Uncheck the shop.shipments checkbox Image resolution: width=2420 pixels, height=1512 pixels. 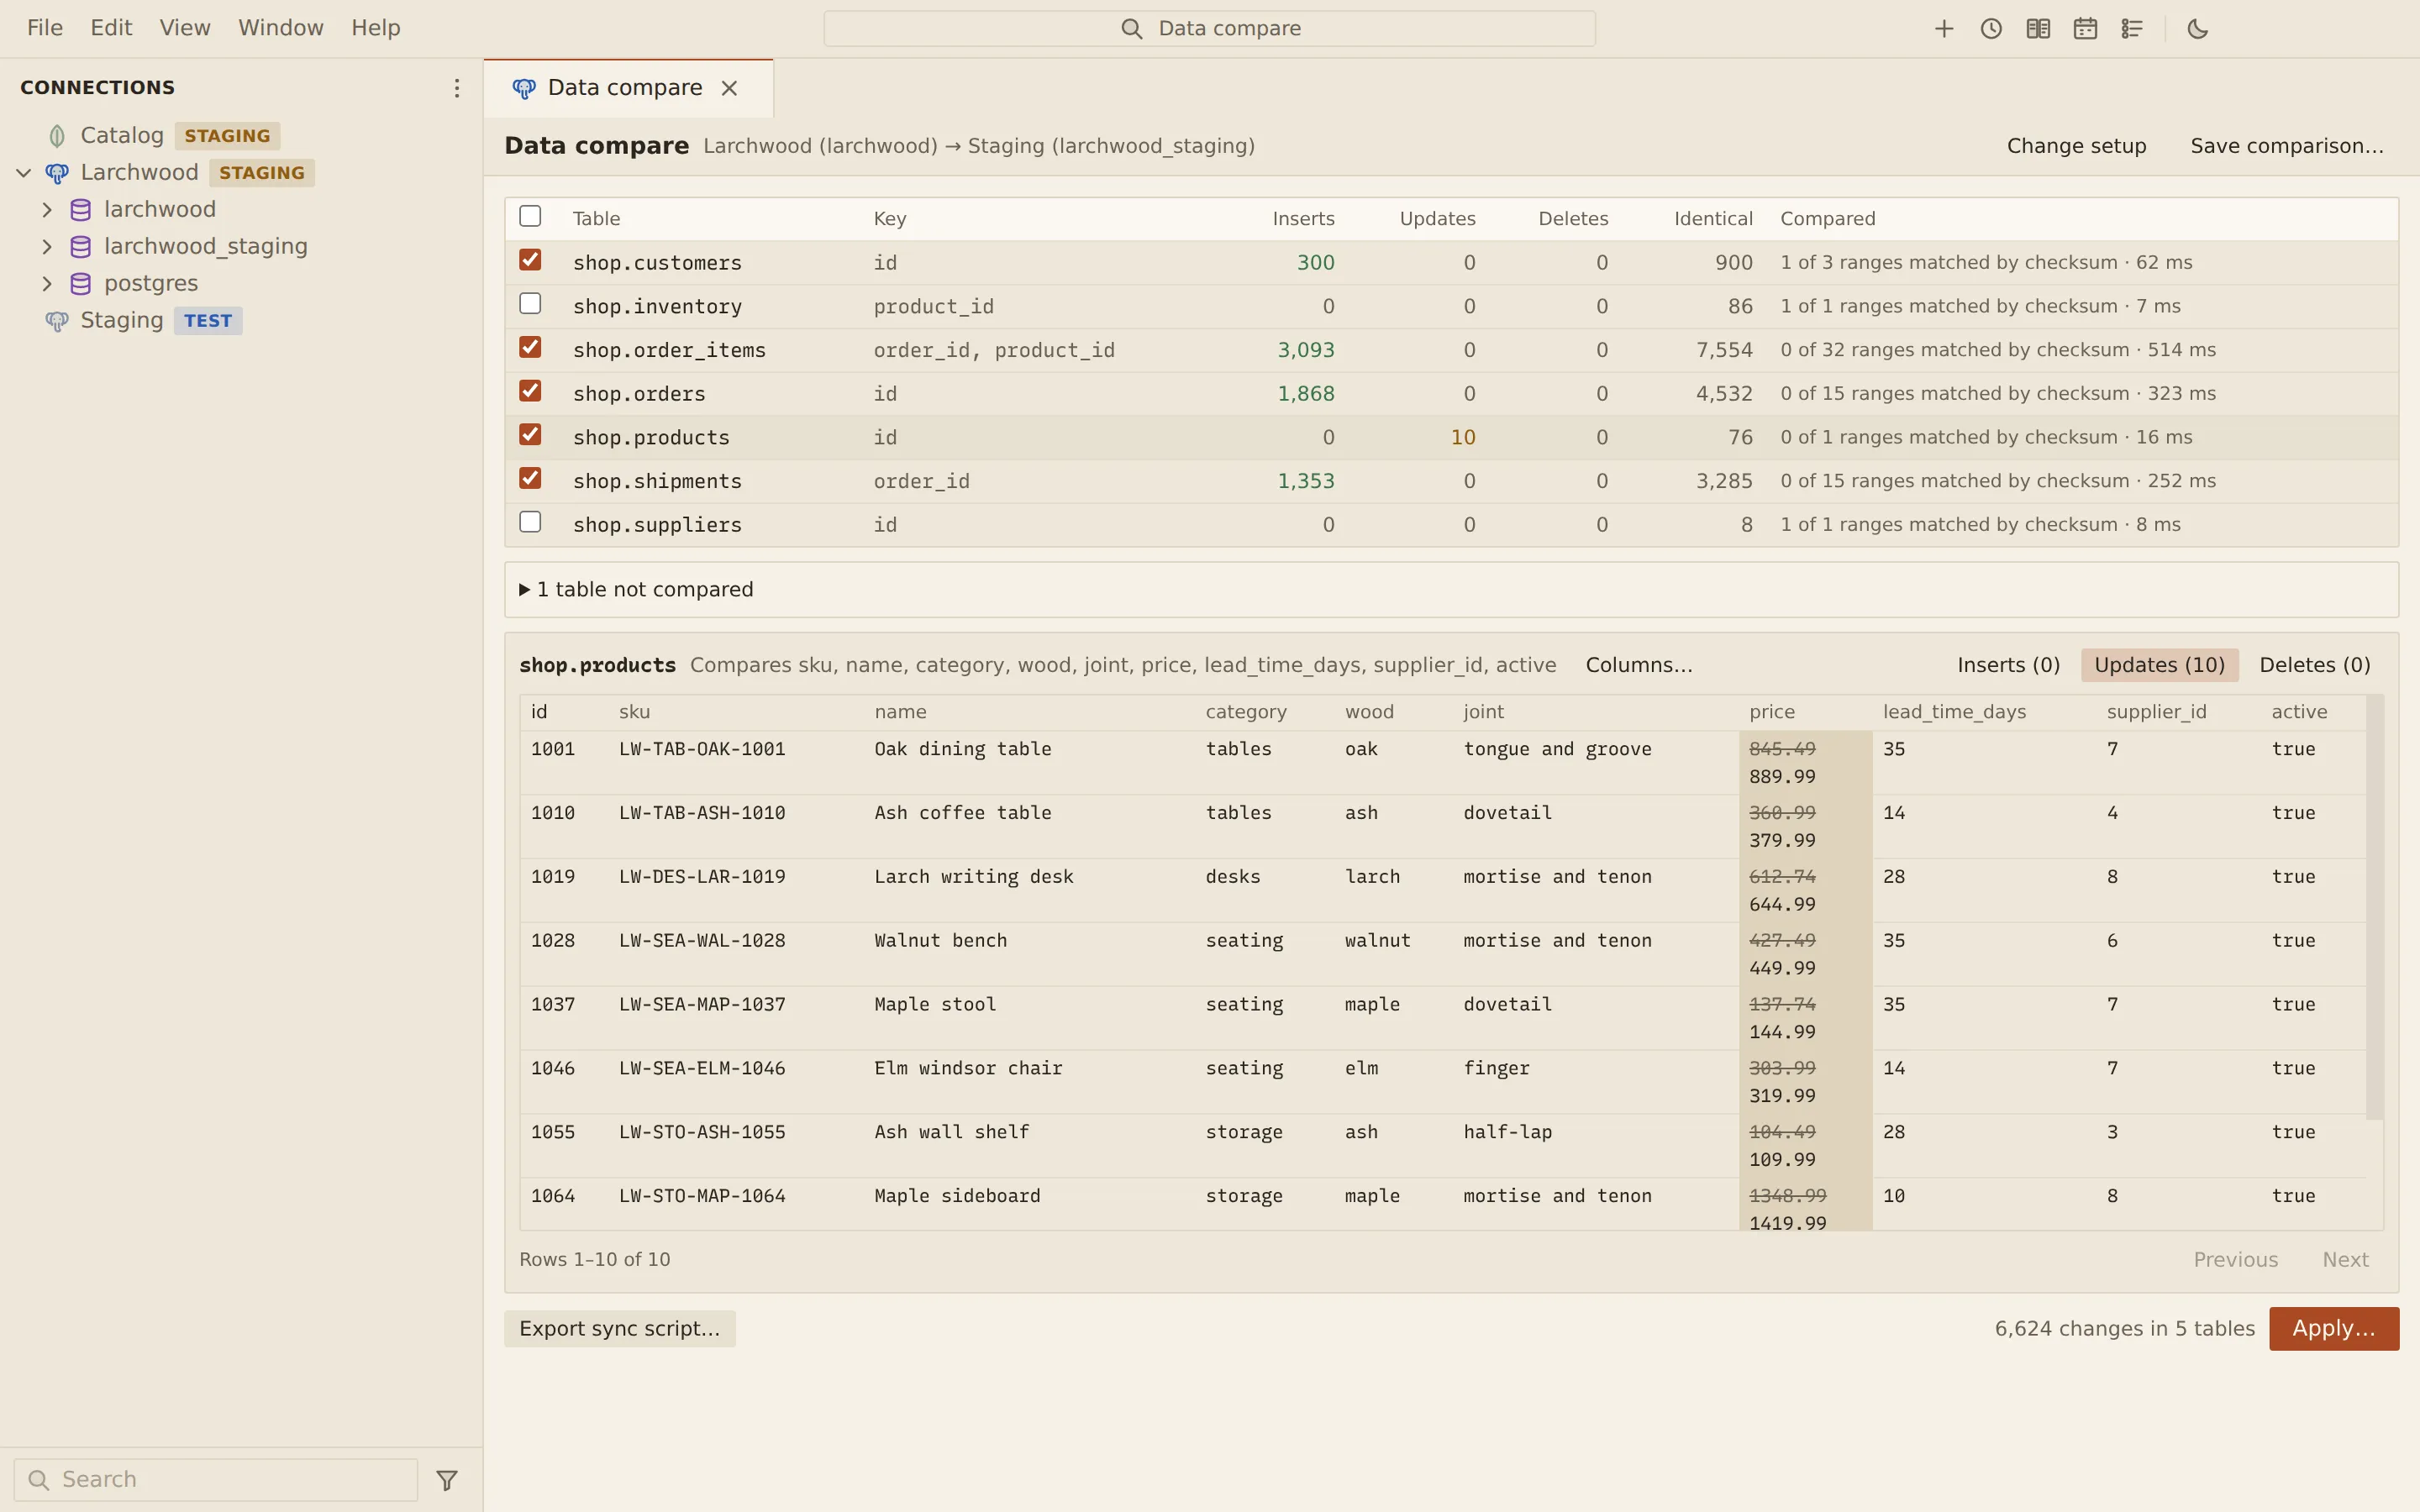(530, 478)
